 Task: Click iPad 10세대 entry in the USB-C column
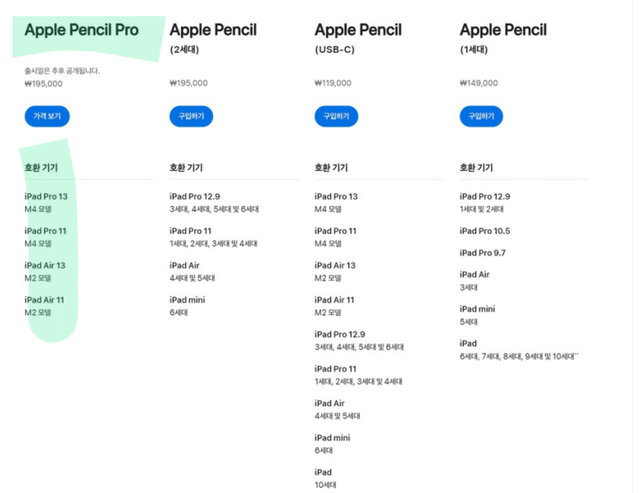[323, 478]
